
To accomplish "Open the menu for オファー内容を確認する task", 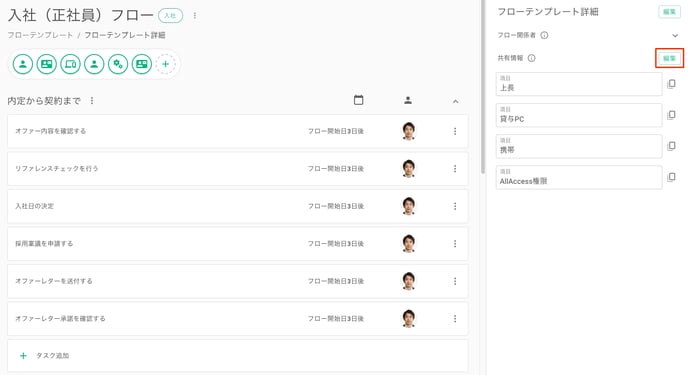I will tap(455, 131).
